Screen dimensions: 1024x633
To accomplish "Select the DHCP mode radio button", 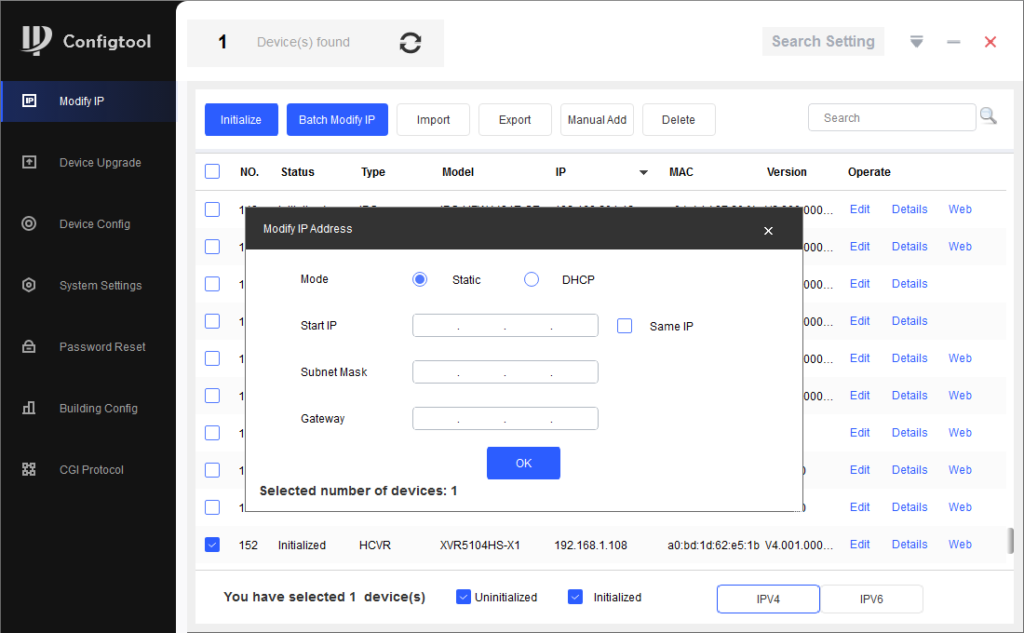I will click(532, 280).
